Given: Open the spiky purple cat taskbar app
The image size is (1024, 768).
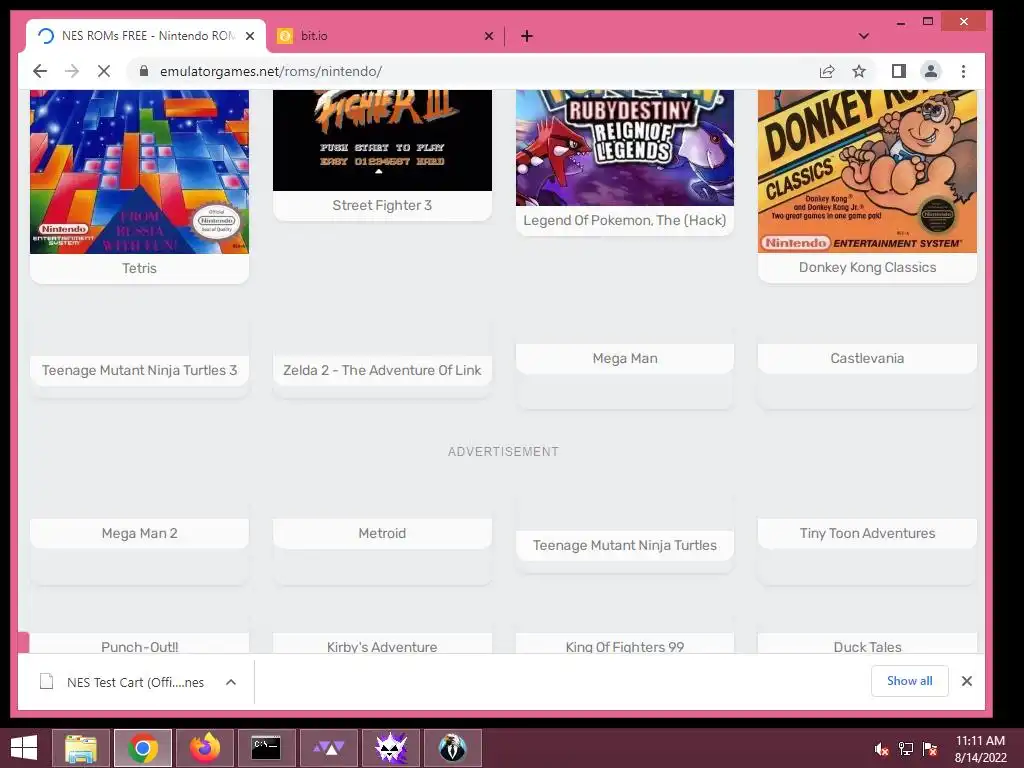Looking at the screenshot, I should [x=391, y=748].
